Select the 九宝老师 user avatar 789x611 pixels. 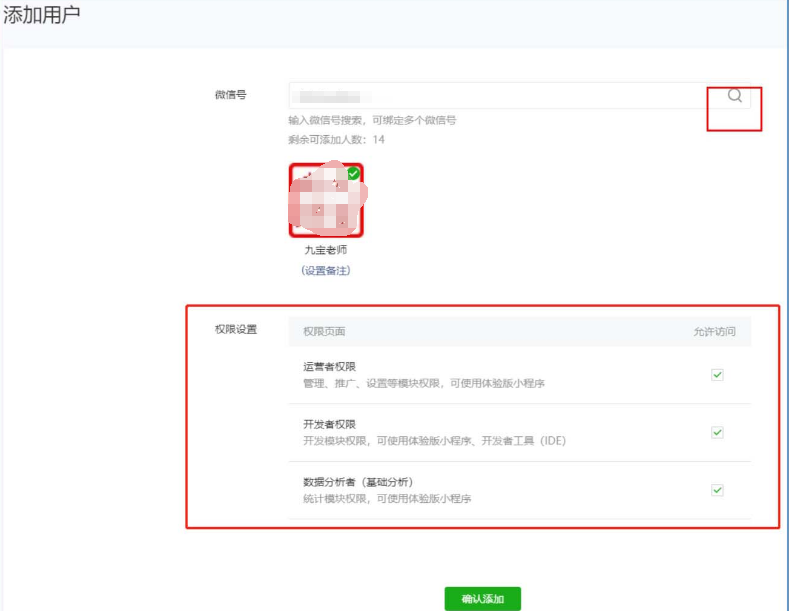click(x=326, y=201)
